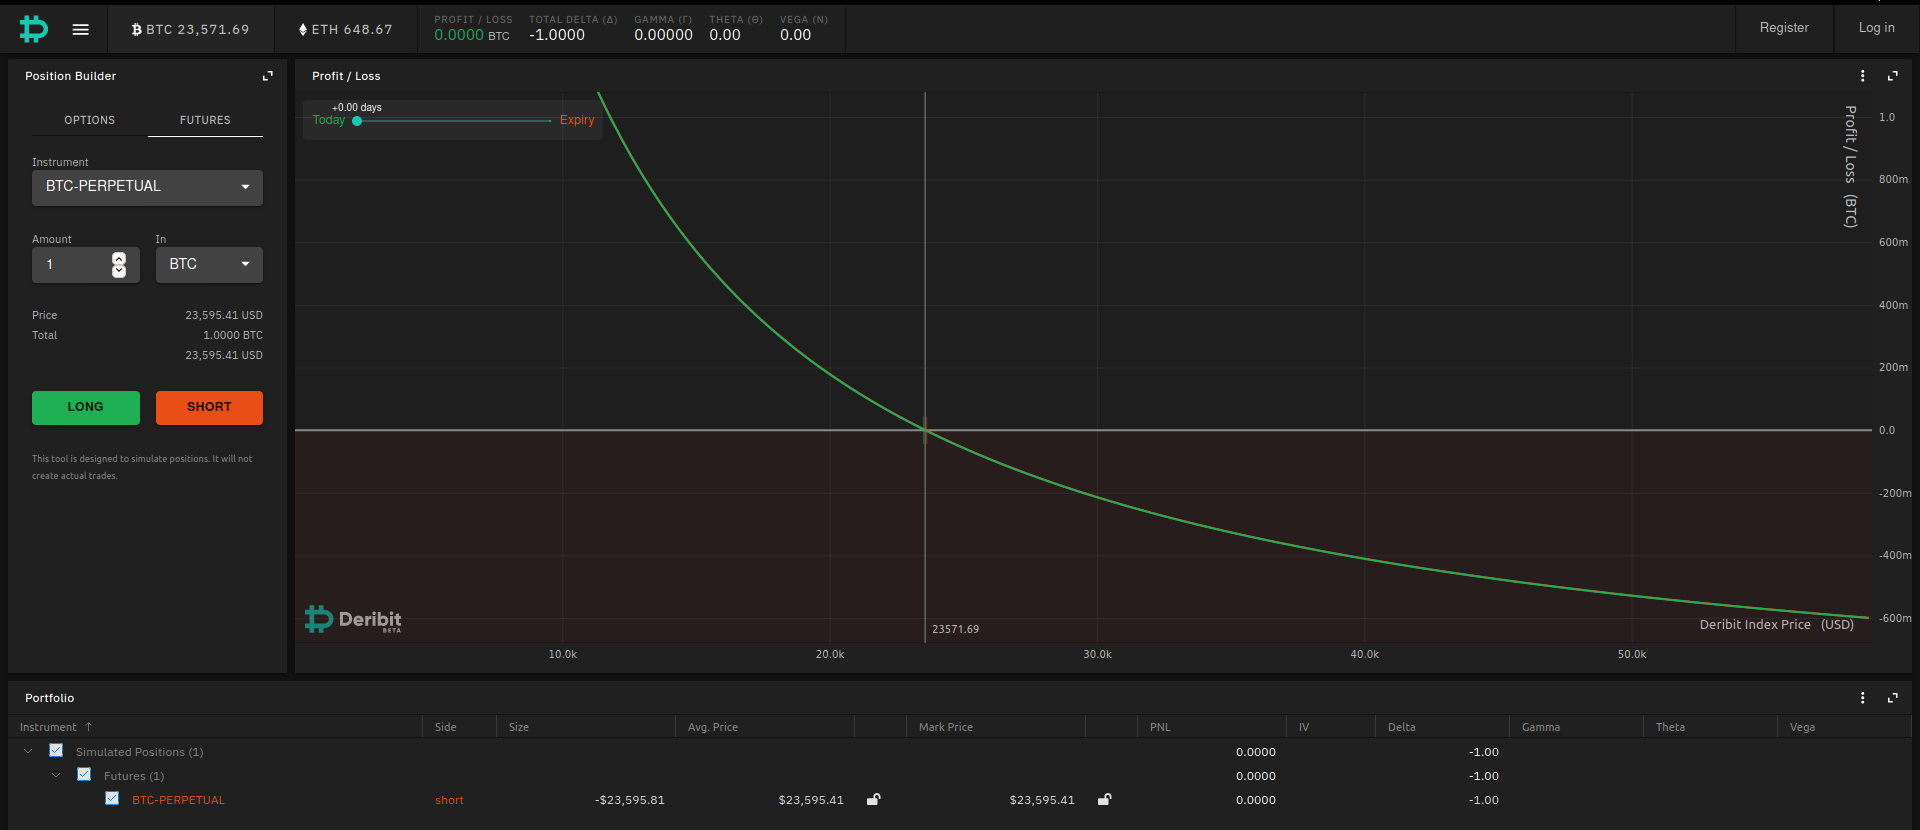Collapse the Simulated Positions row

[x=28, y=751]
